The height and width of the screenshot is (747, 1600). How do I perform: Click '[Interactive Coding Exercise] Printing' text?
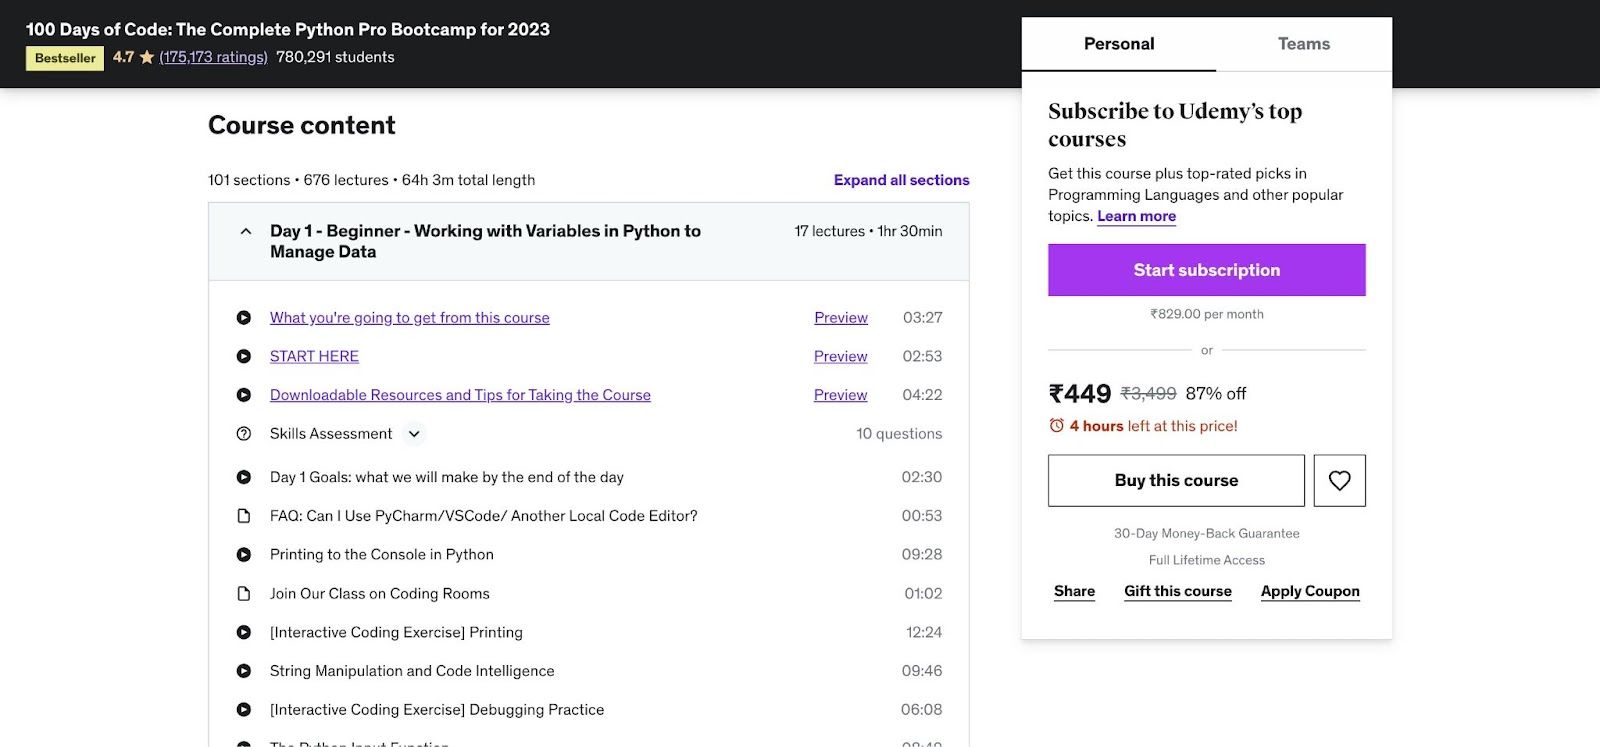tap(396, 632)
